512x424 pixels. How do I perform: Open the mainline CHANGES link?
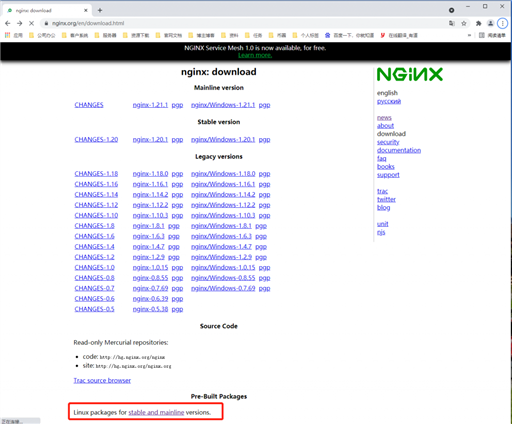[x=89, y=105]
